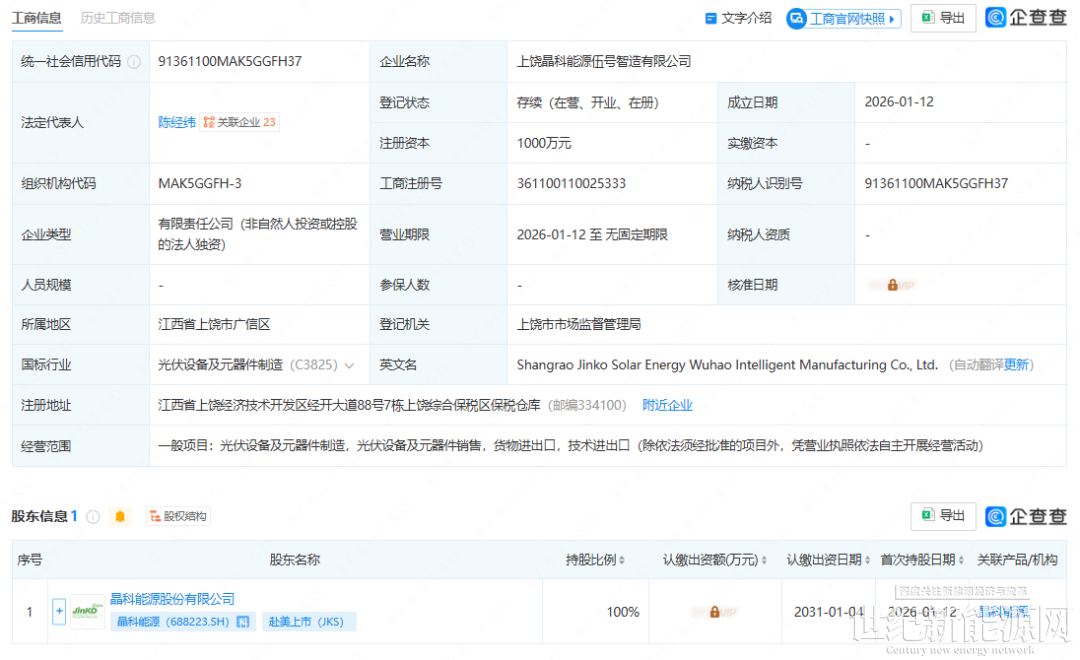Viewport: 1080px width, 660px height.
Task: Click the info icon beside 股东信息
Action: 93,517
